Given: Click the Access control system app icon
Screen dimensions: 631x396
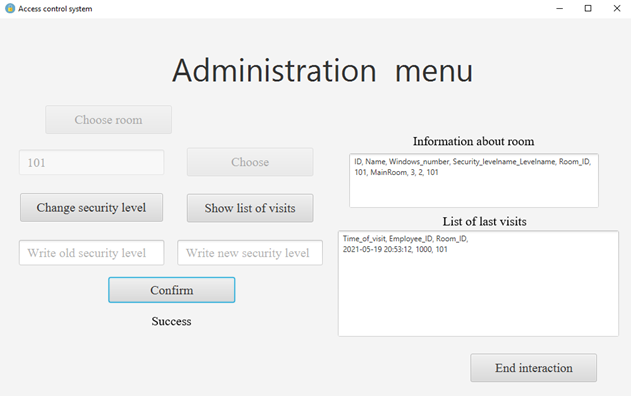Looking at the screenshot, I should (10, 8).
